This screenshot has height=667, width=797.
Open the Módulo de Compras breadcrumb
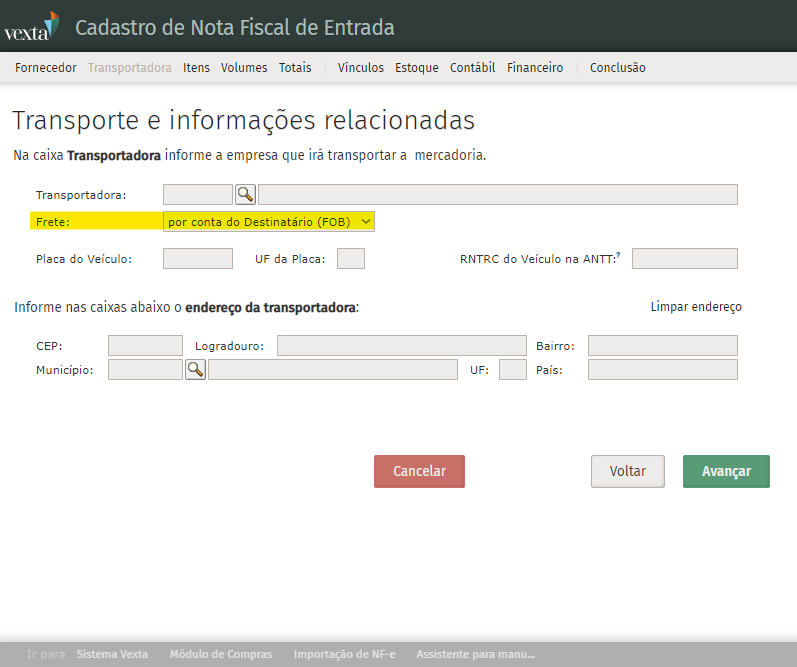click(x=220, y=654)
